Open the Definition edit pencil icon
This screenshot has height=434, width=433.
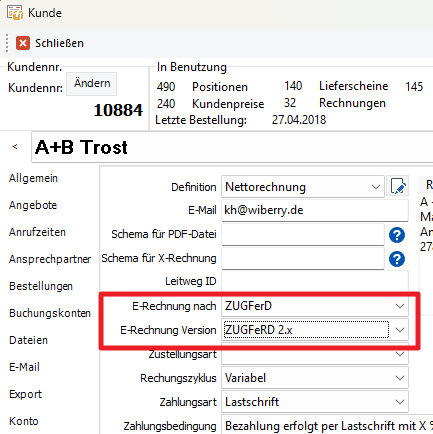pyautogui.click(x=398, y=186)
